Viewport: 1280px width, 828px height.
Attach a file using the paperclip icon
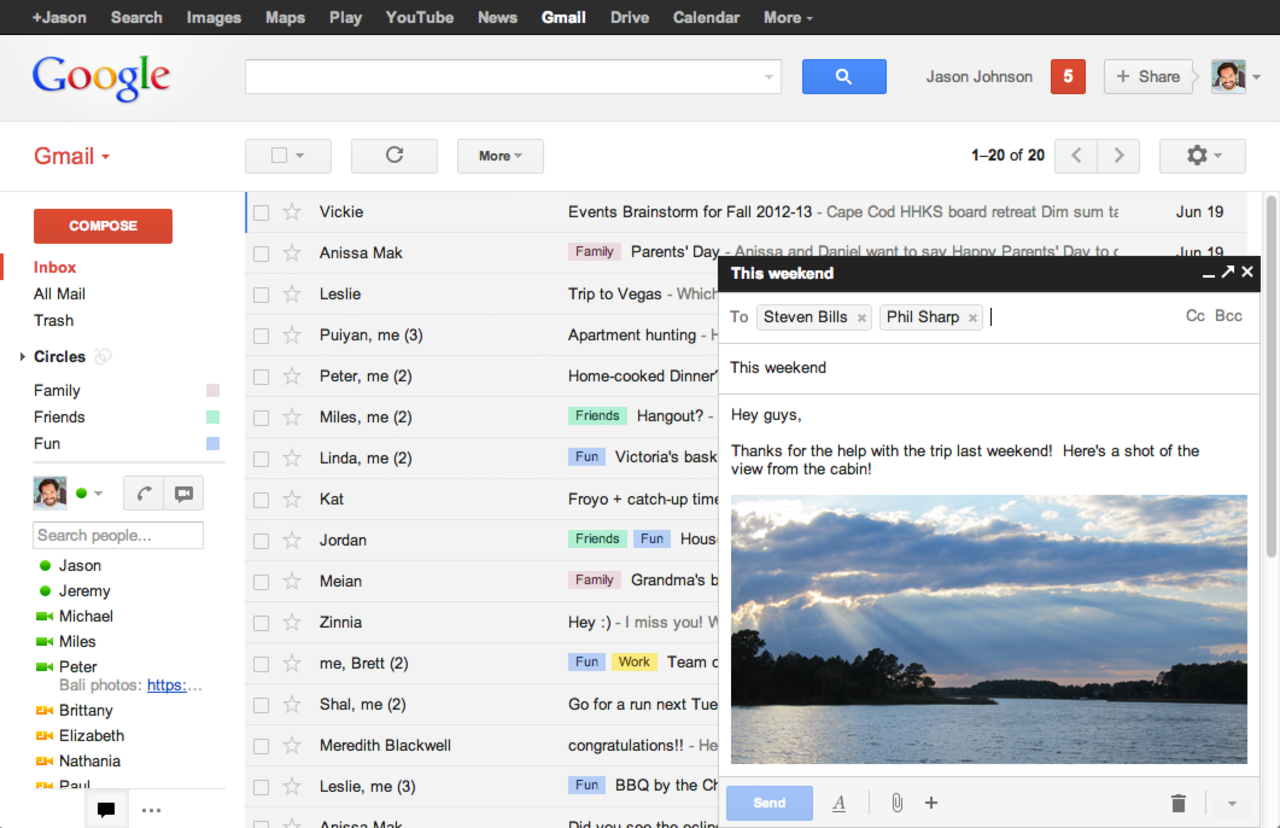coord(896,802)
